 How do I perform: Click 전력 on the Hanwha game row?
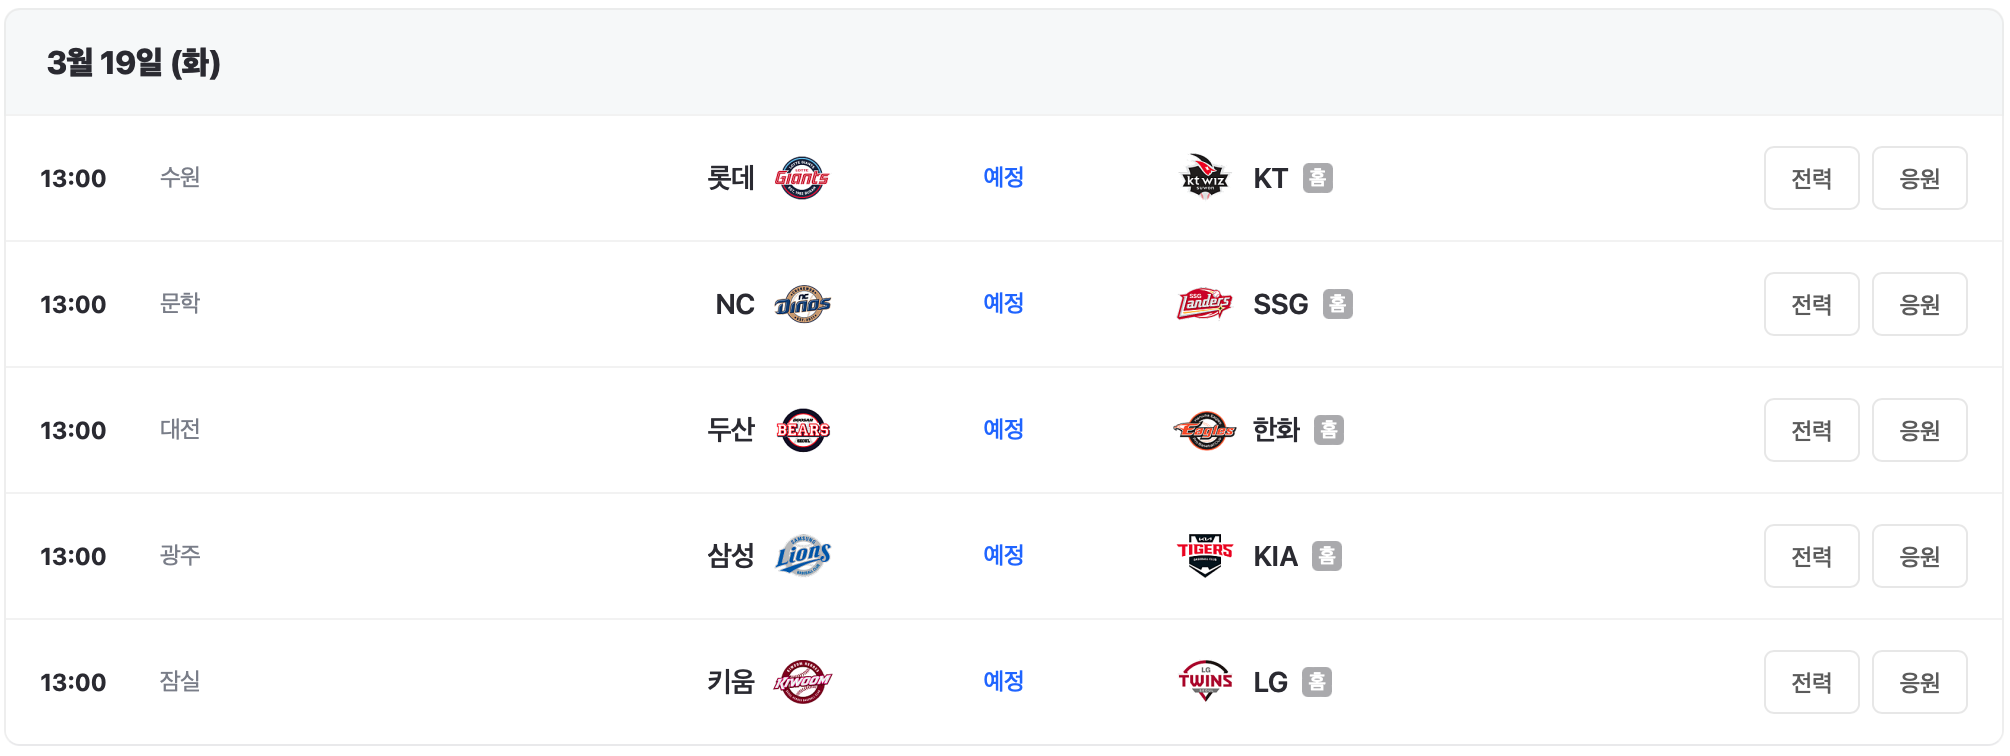point(1811,429)
